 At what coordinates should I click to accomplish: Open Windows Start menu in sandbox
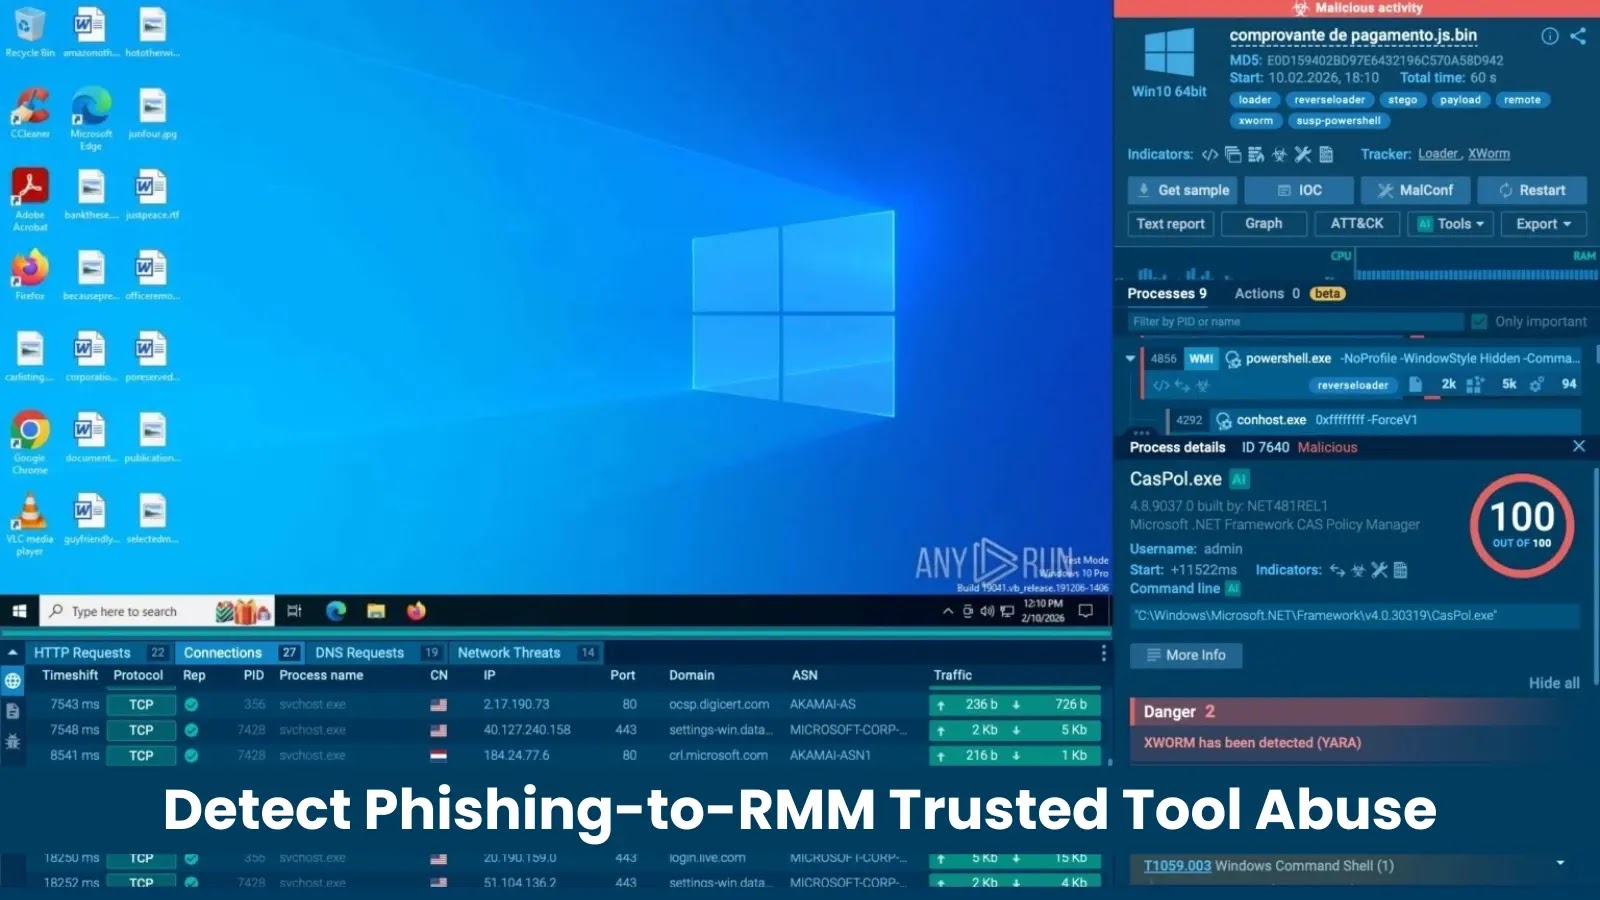[19, 611]
